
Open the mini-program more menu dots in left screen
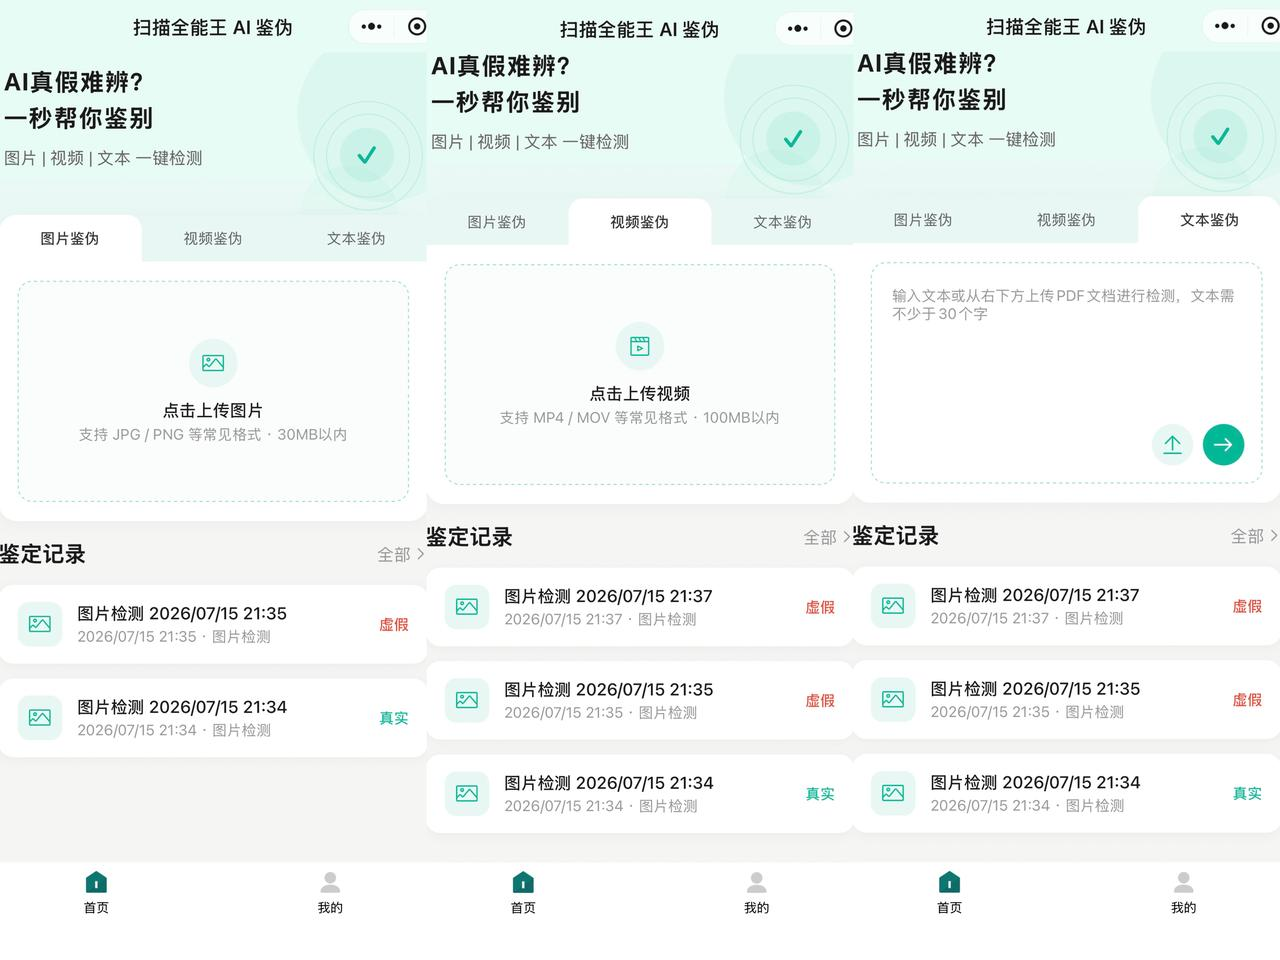372,27
